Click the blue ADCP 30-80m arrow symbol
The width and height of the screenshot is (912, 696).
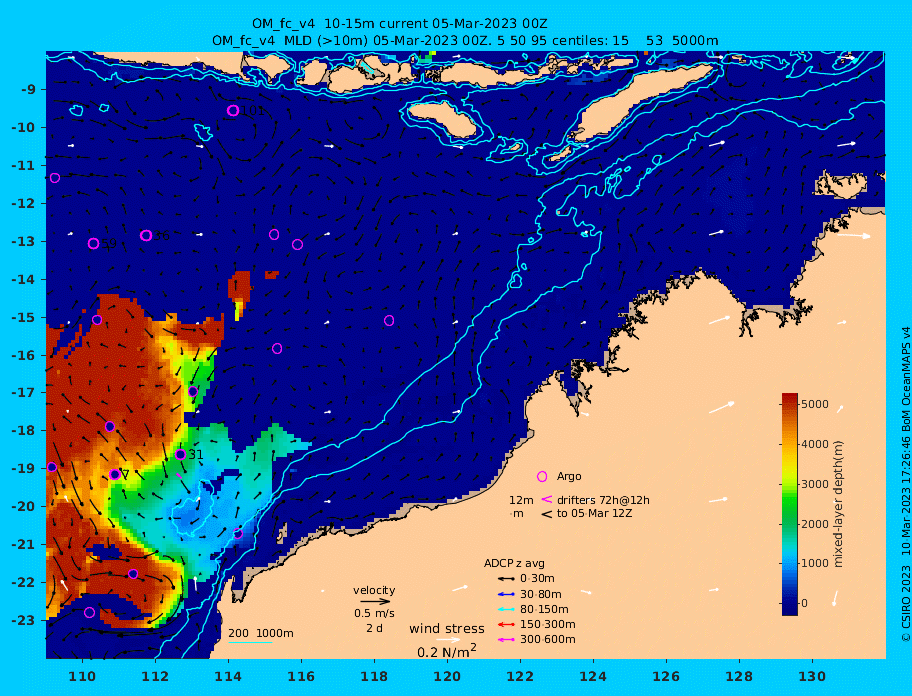pyautogui.click(x=506, y=594)
